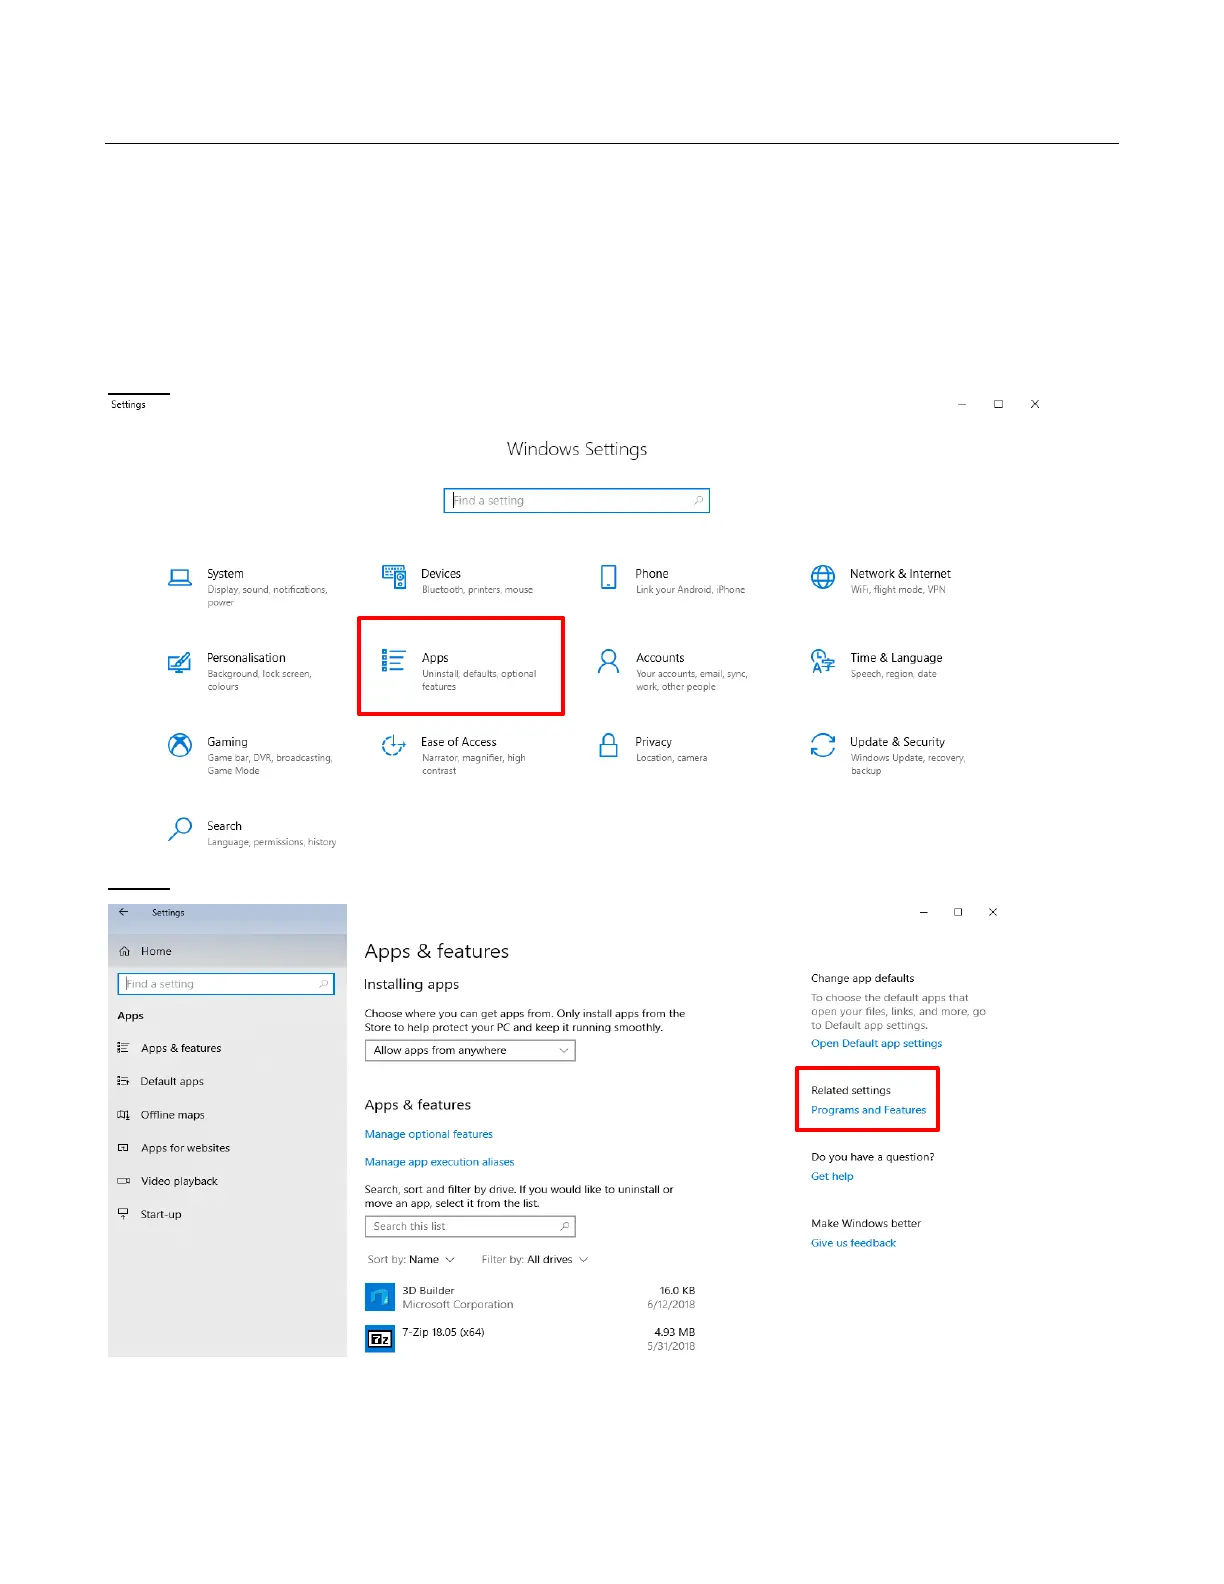This screenshot has height=1584, width=1224.
Task: Click the Devices category title
Action: [440, 573]
